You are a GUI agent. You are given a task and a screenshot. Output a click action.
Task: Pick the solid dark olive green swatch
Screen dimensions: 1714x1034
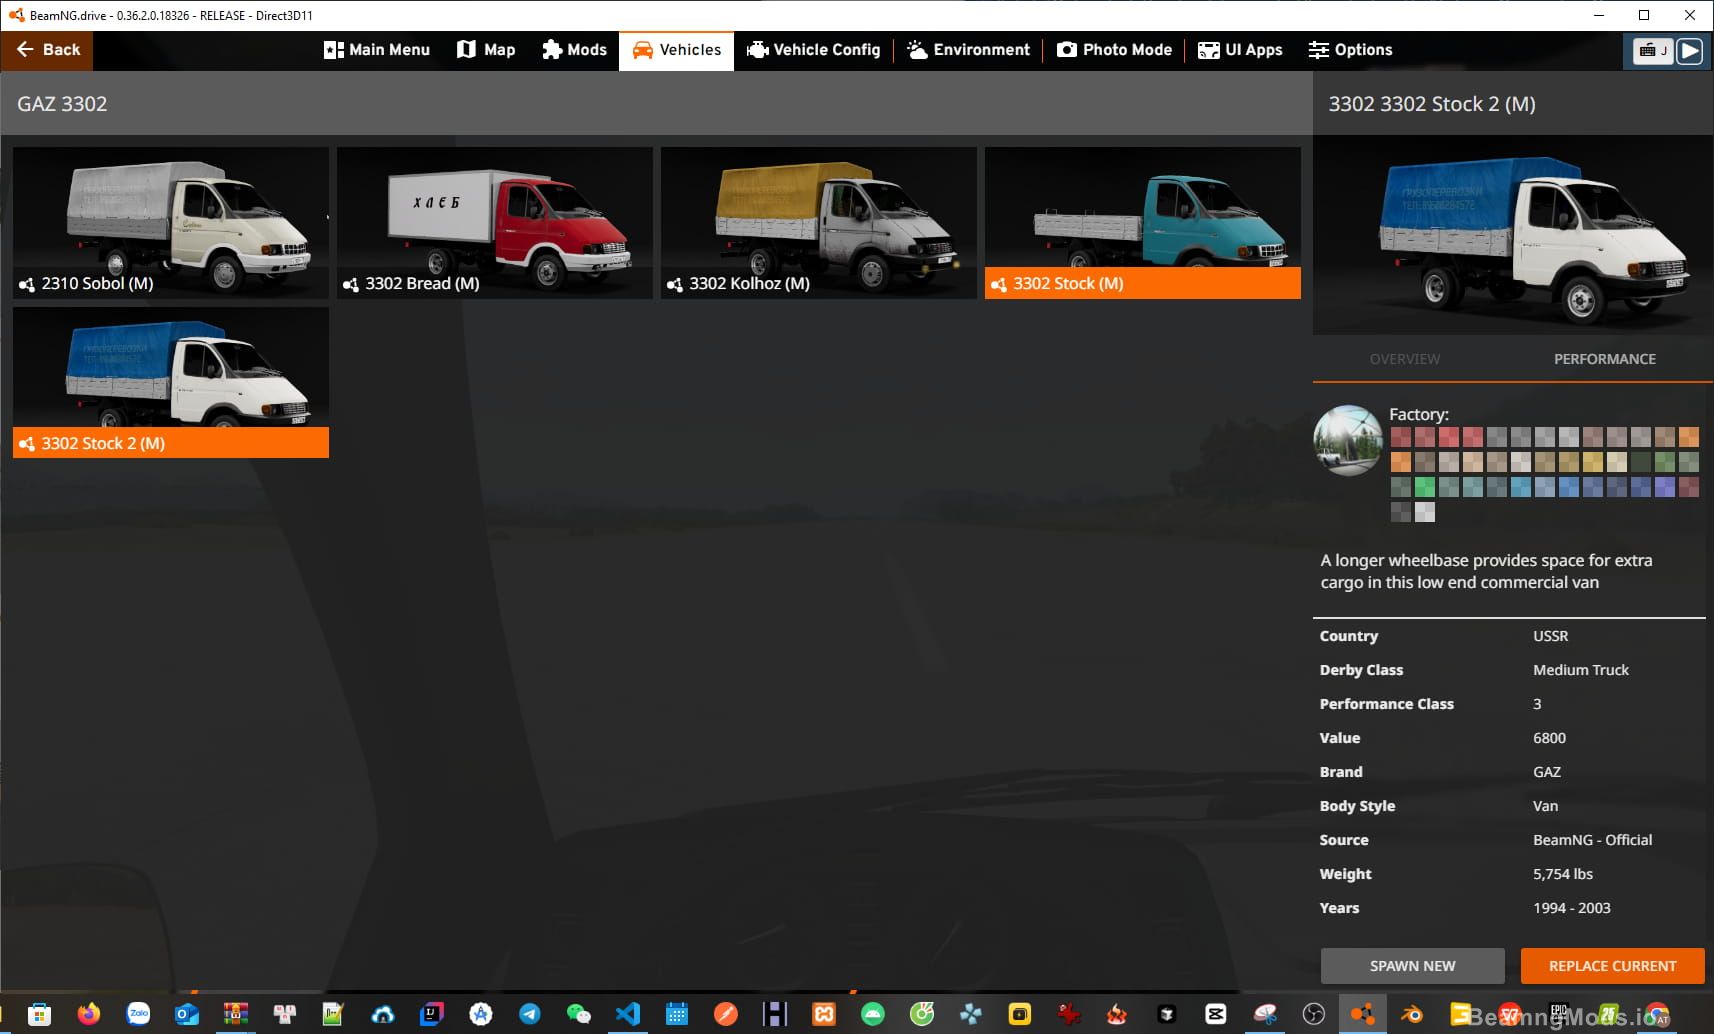tap(1641, 462)
